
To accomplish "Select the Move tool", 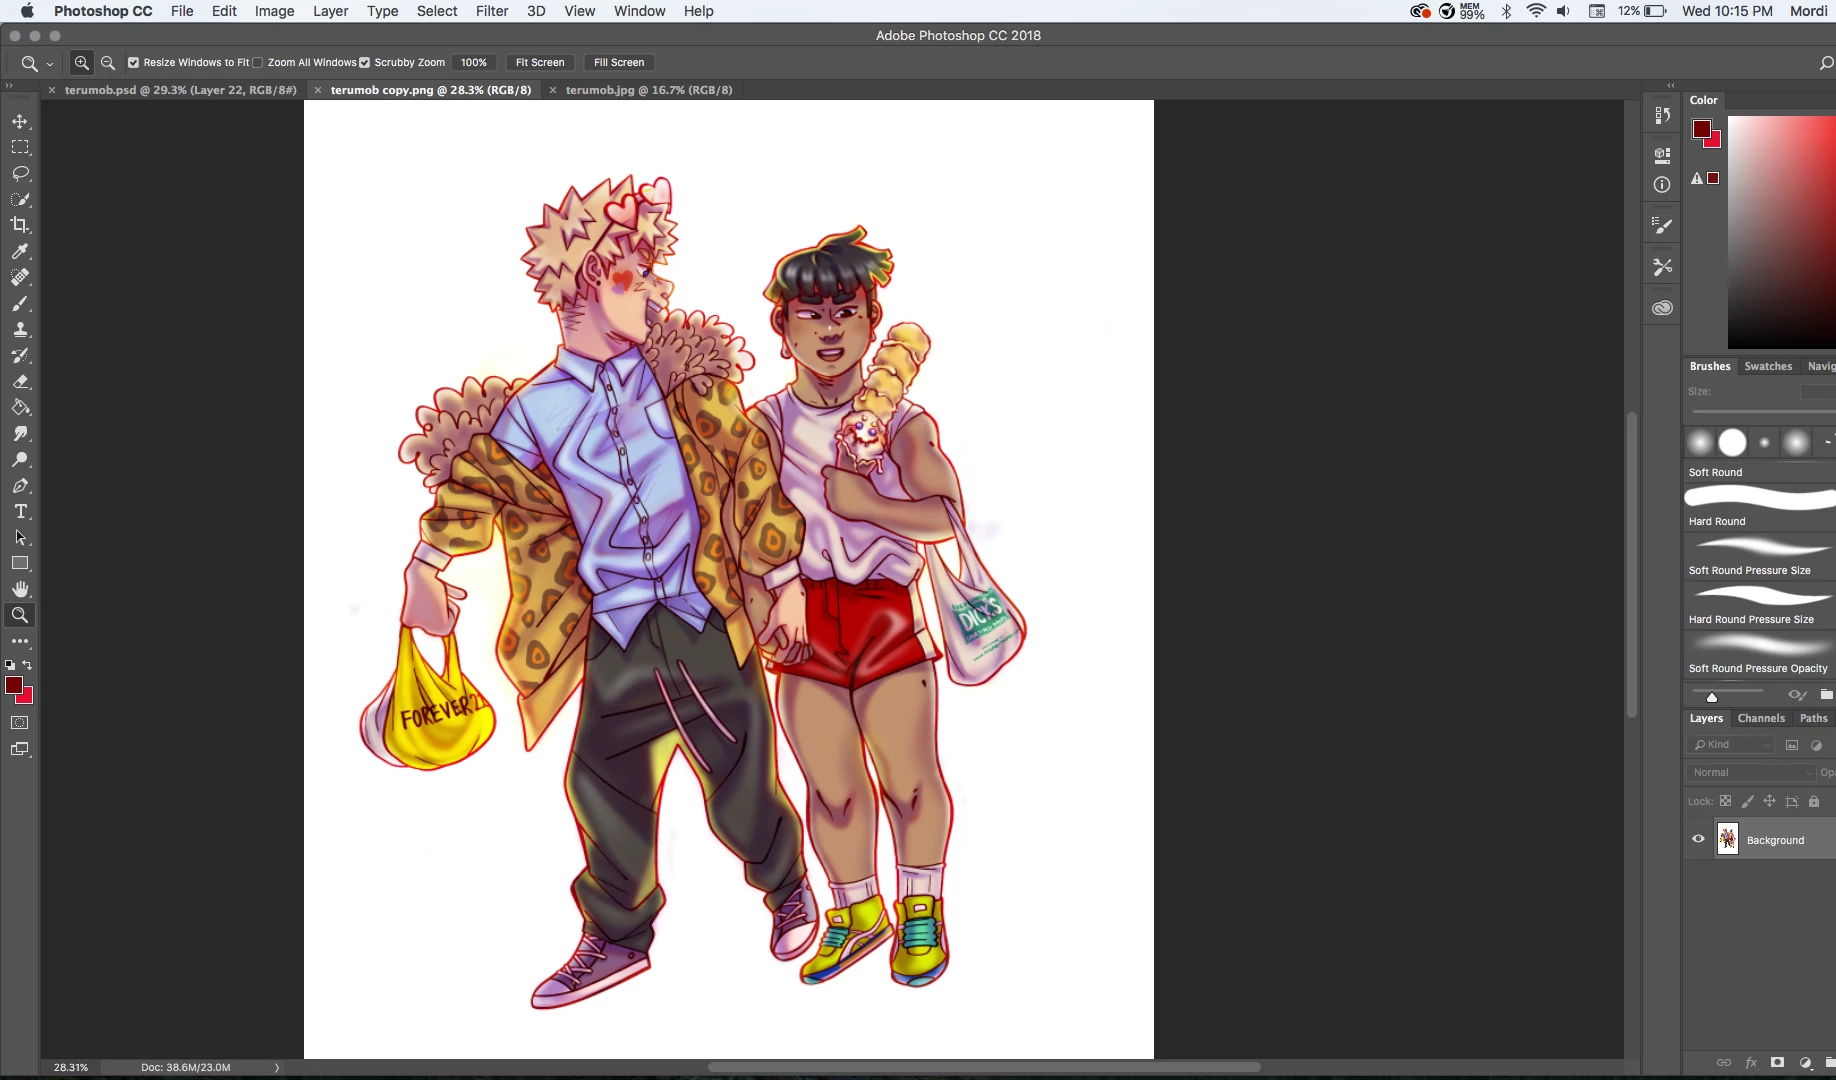I will 20,121.
